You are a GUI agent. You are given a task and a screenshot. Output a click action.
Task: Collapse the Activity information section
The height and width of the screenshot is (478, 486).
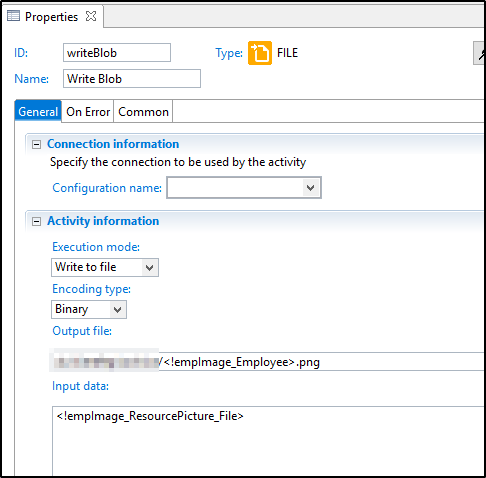36,221
